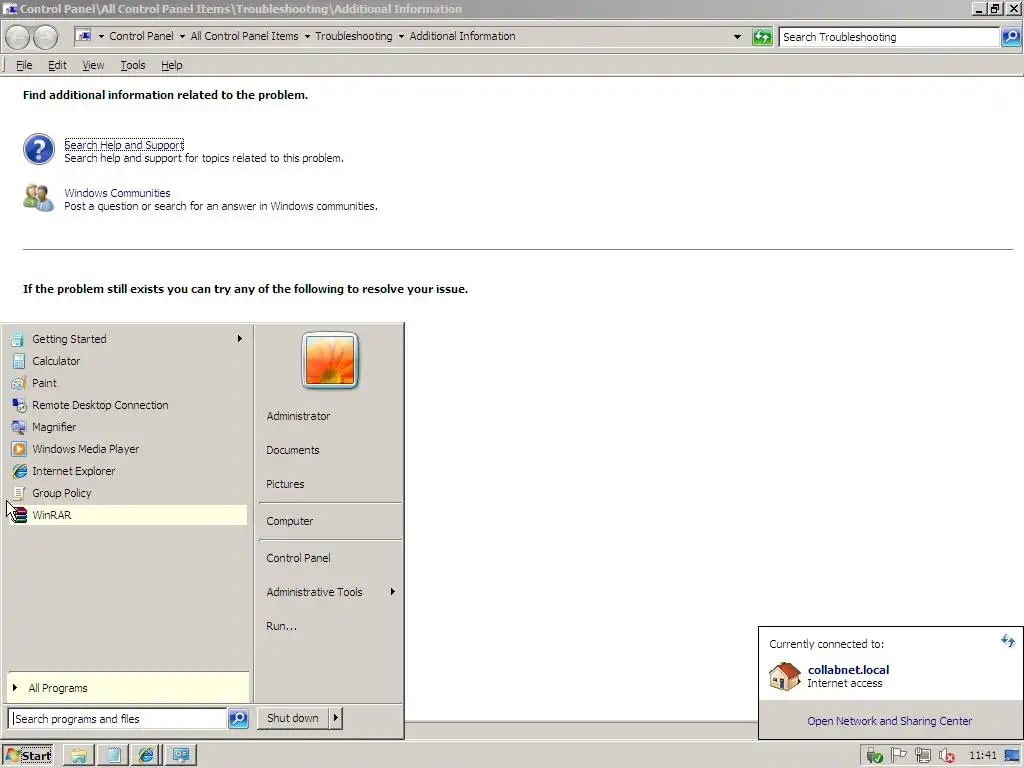Click the Windows Media Player icon
1024x768 pixels.
19,449
